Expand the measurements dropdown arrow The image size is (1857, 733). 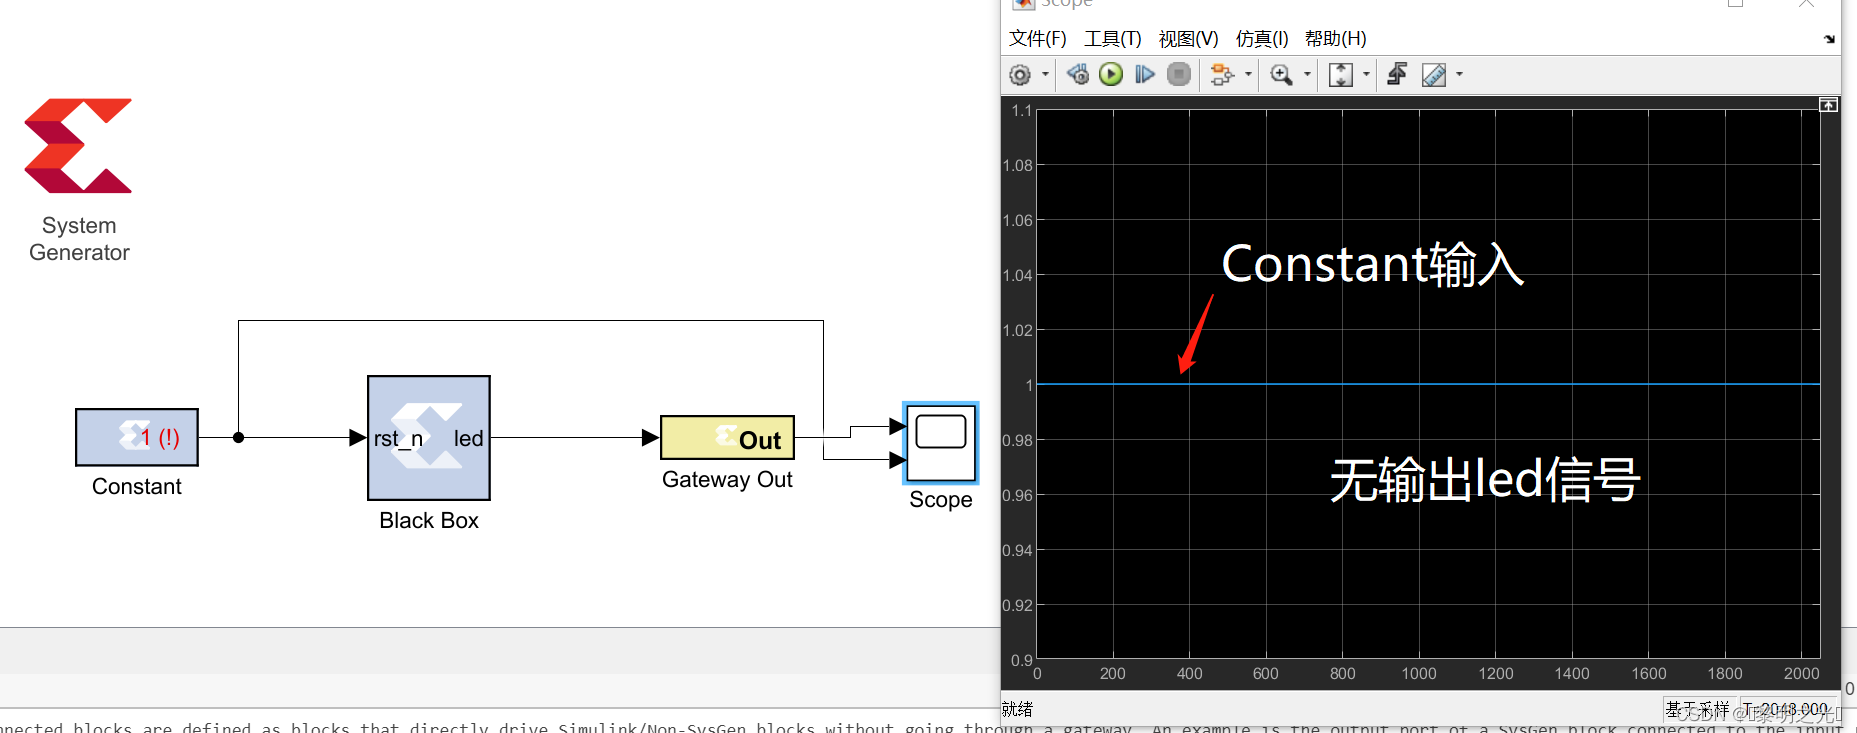click(x=1460, y=75)
